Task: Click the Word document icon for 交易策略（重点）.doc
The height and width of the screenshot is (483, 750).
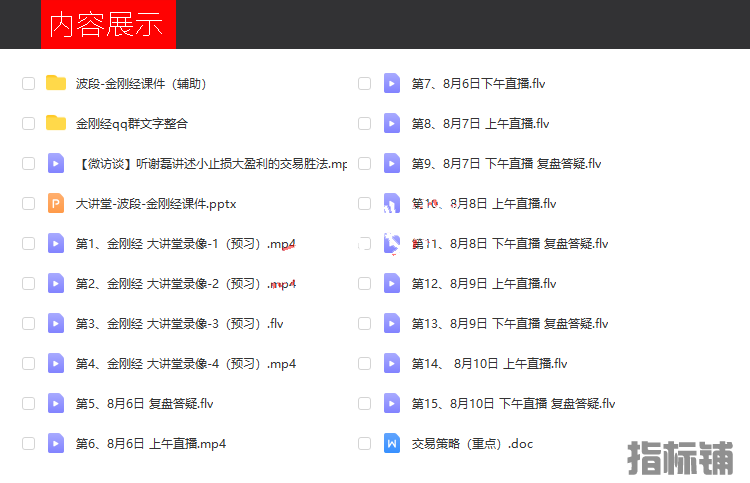Action: (x=392, y=444)
